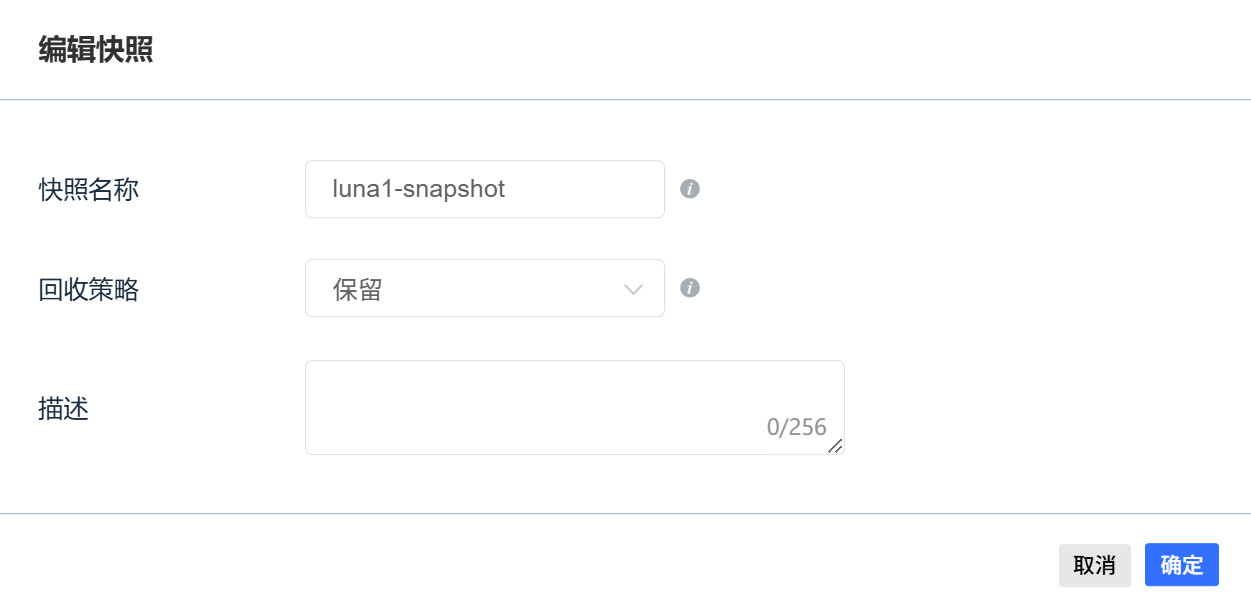Select the 保留 value text in the dropdown
The width and height of the screenshot is (1251, 601).
point(358,290)
